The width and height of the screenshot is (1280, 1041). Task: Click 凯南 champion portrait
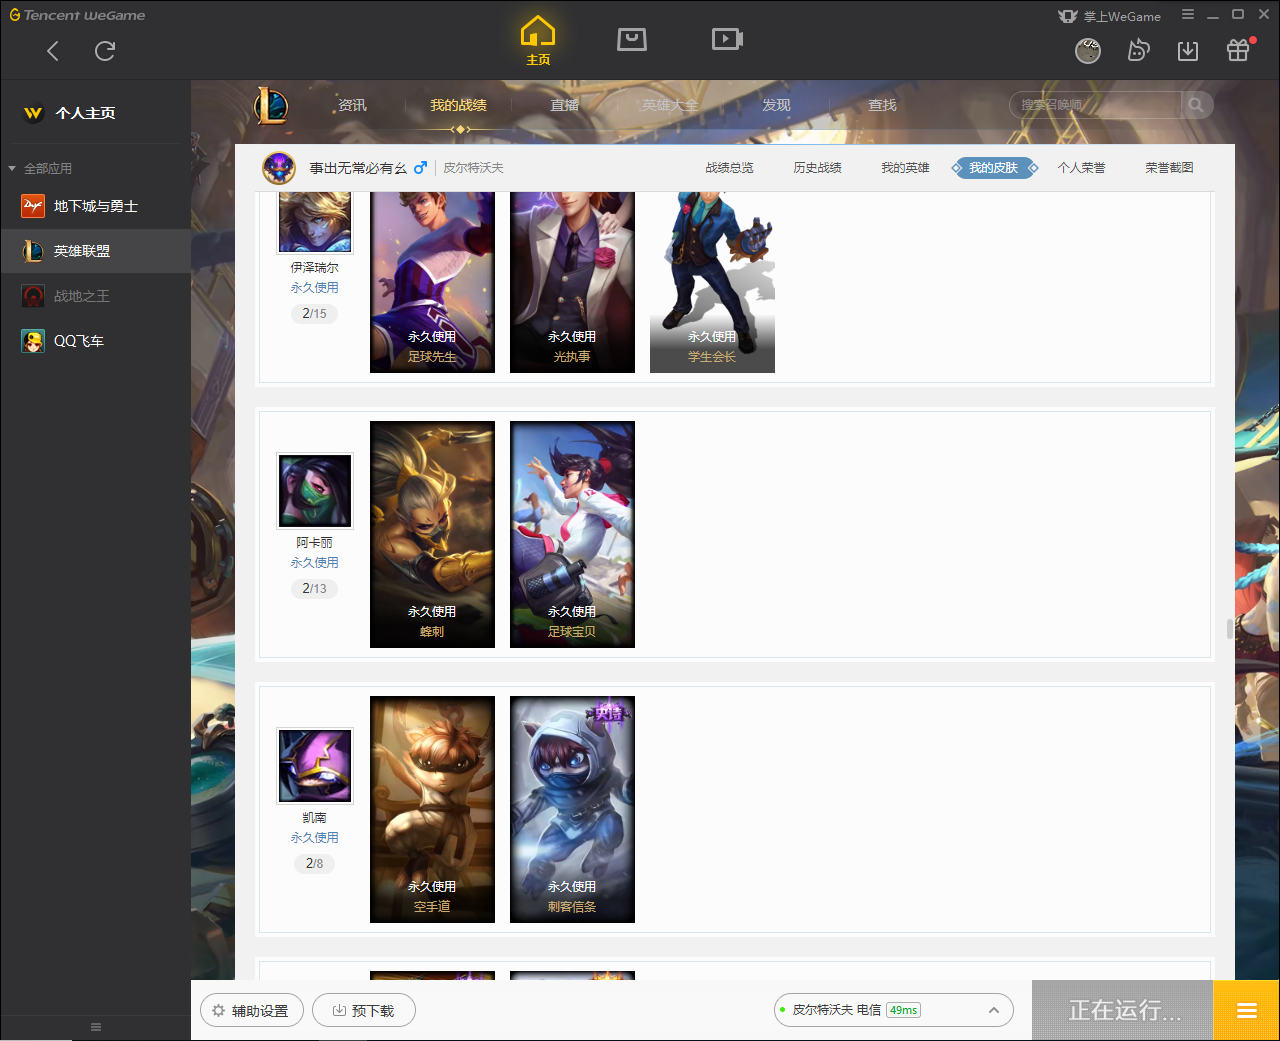(315, 766)
